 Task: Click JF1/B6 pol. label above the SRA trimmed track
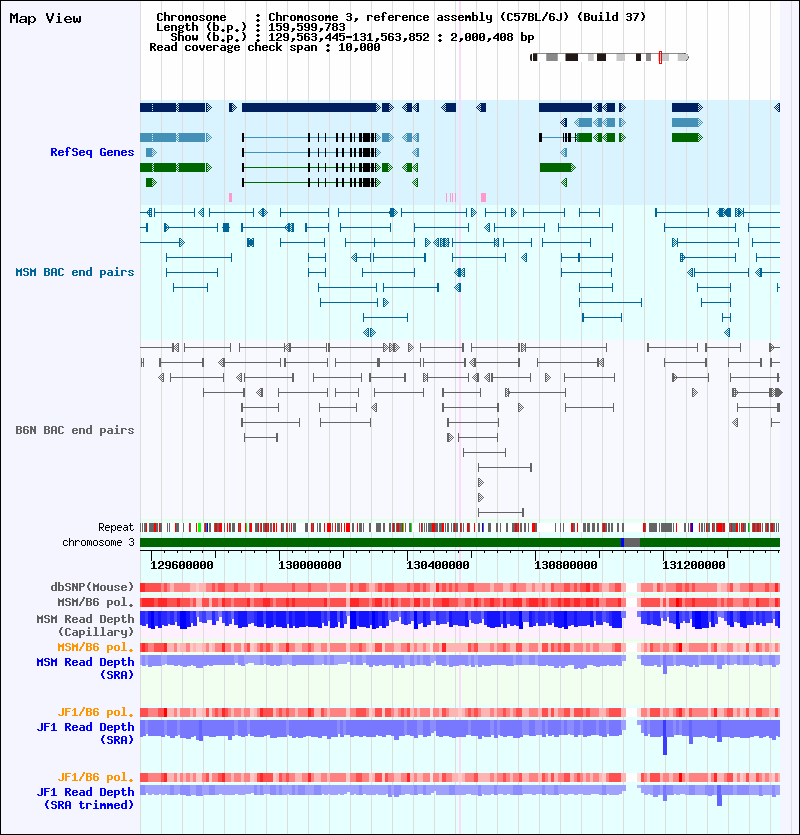click(96, 777)
